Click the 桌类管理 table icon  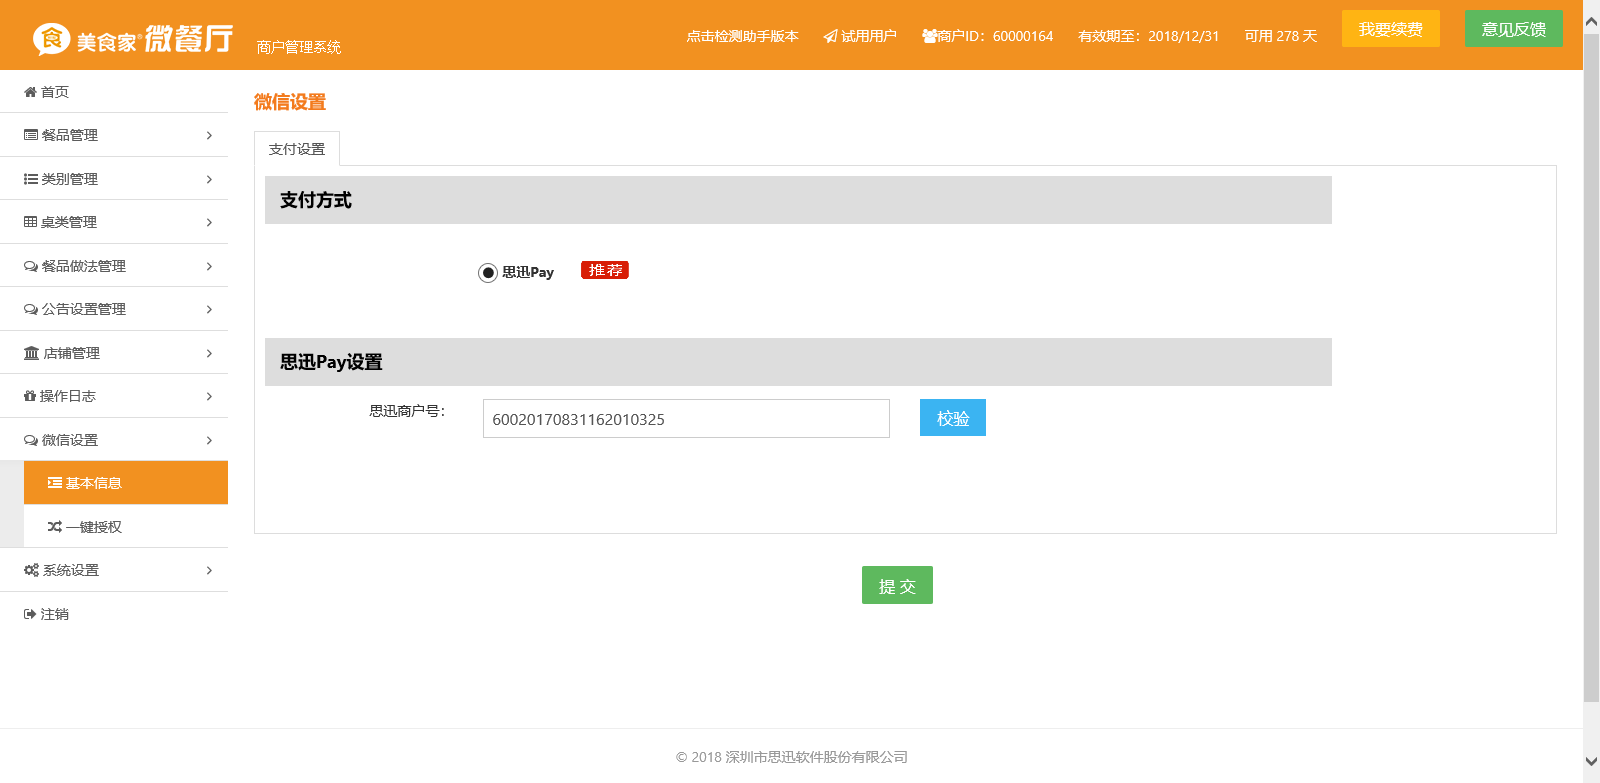click(x=31, y=222)
